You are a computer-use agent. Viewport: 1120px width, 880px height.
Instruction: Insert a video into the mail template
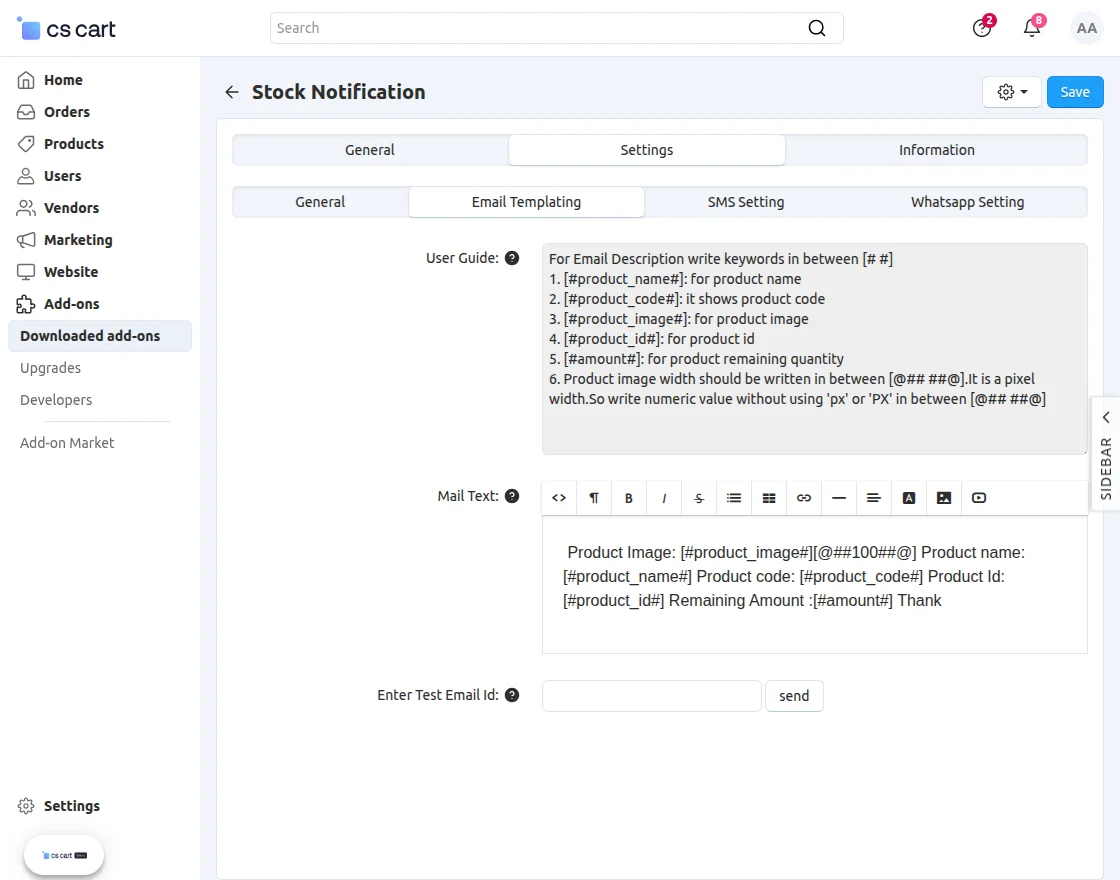[978, 497]
